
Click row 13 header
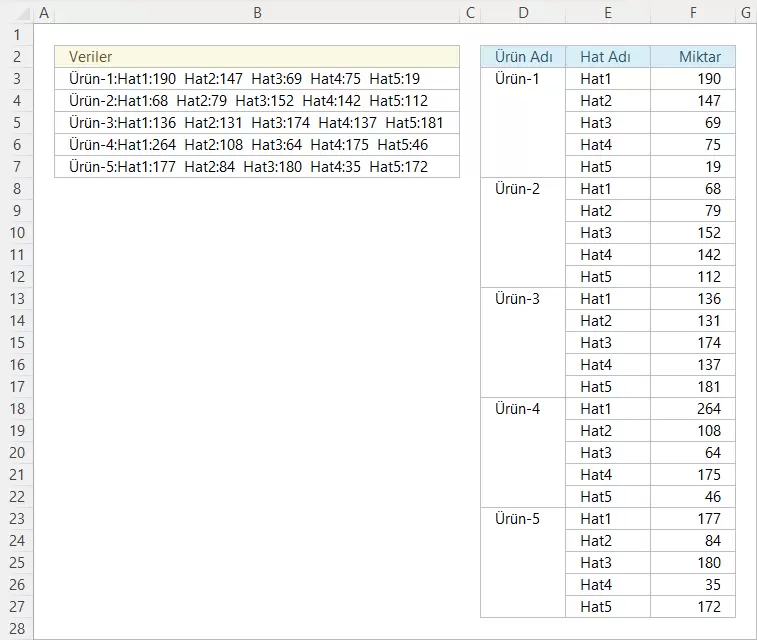(16, 299)
